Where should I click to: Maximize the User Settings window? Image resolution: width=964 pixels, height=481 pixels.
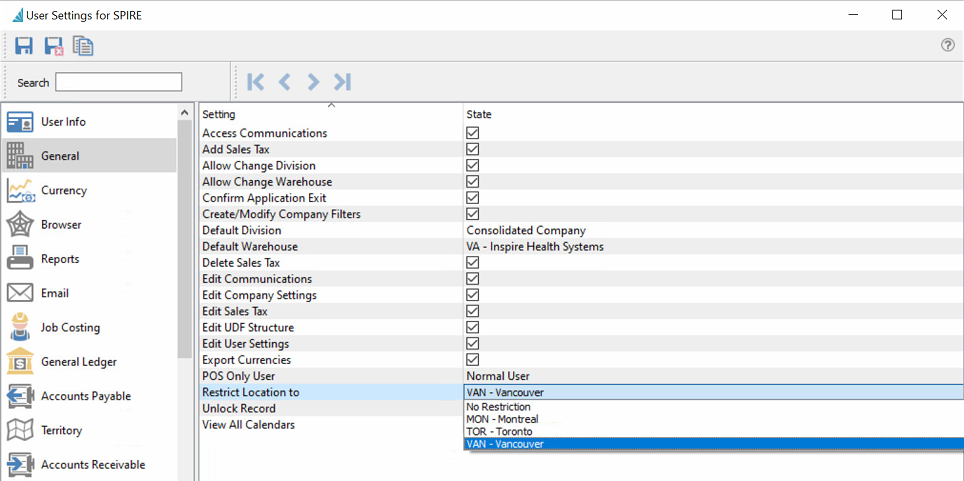tap(897, 15)
